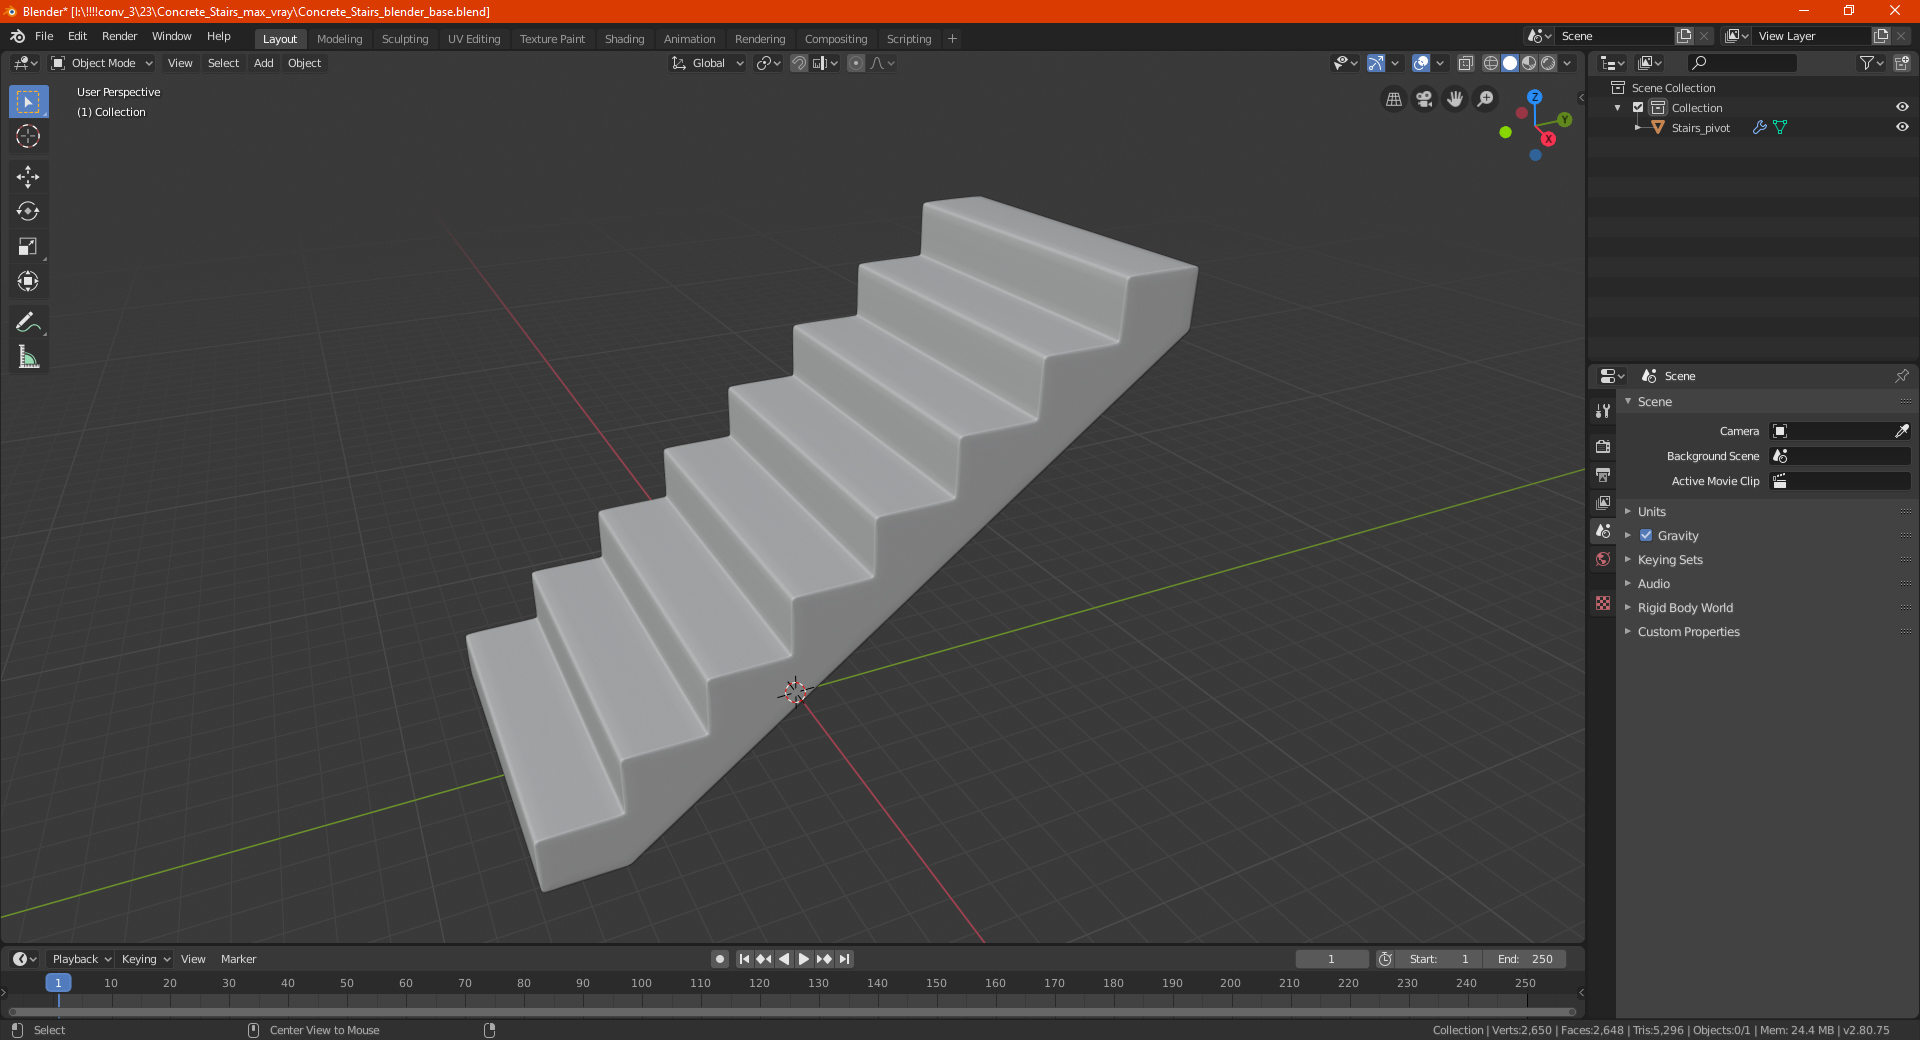The width and height of the screenshot is (1920, 1040).
Task: Switch to orthographic view with grid icon
Action: pyautogui.click(x=1393, y=99)
